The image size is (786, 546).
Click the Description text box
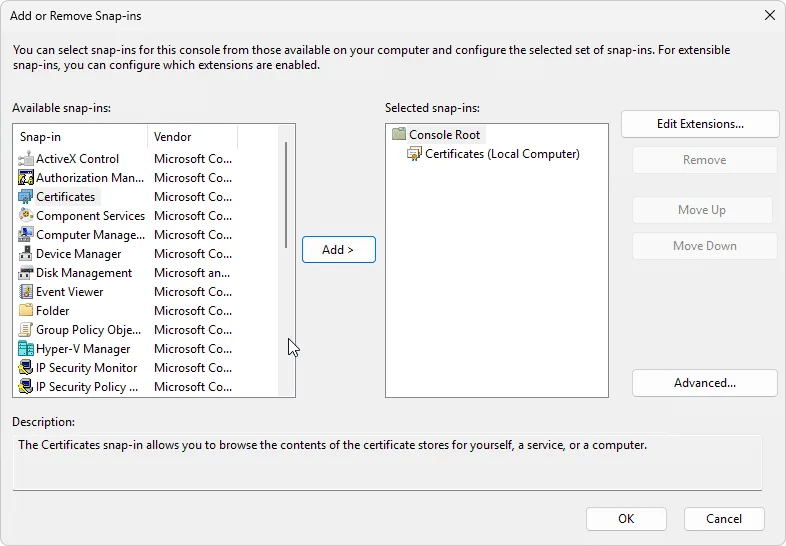pos(387,463)
